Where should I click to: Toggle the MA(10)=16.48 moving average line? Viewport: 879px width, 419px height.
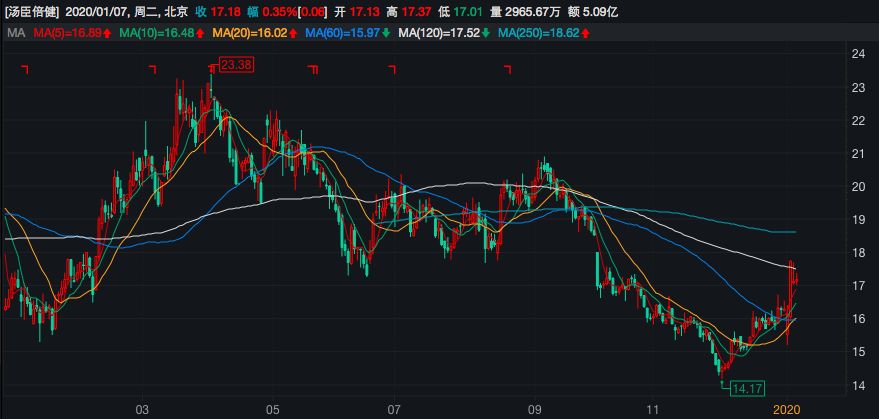(156, 34)
